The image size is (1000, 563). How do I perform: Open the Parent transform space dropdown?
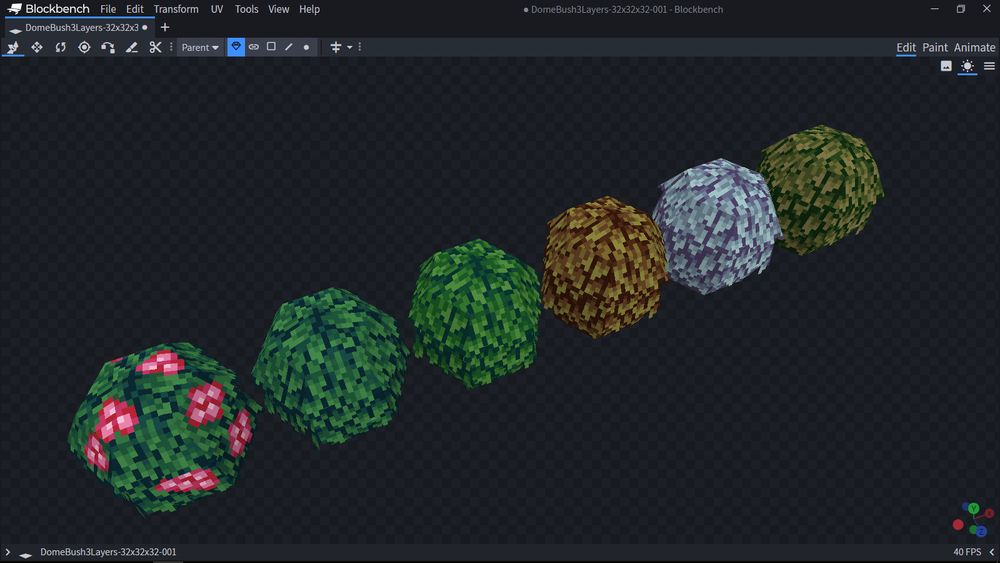[200, 47]
